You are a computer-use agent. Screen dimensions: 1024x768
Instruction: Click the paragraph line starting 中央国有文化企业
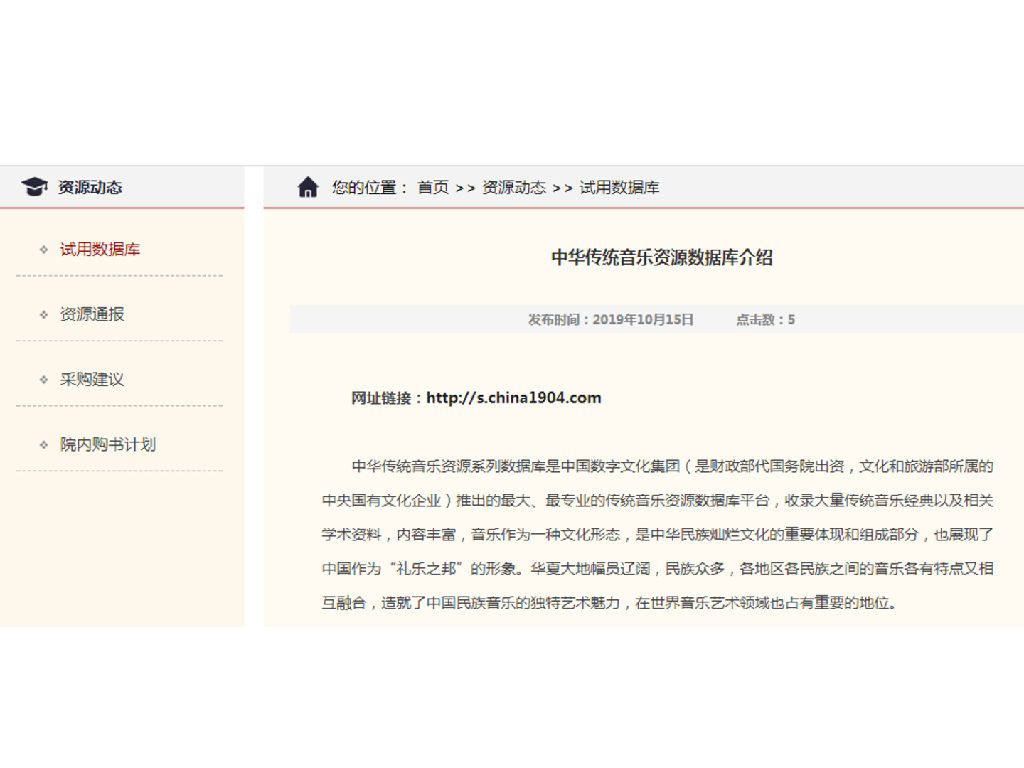658,500
